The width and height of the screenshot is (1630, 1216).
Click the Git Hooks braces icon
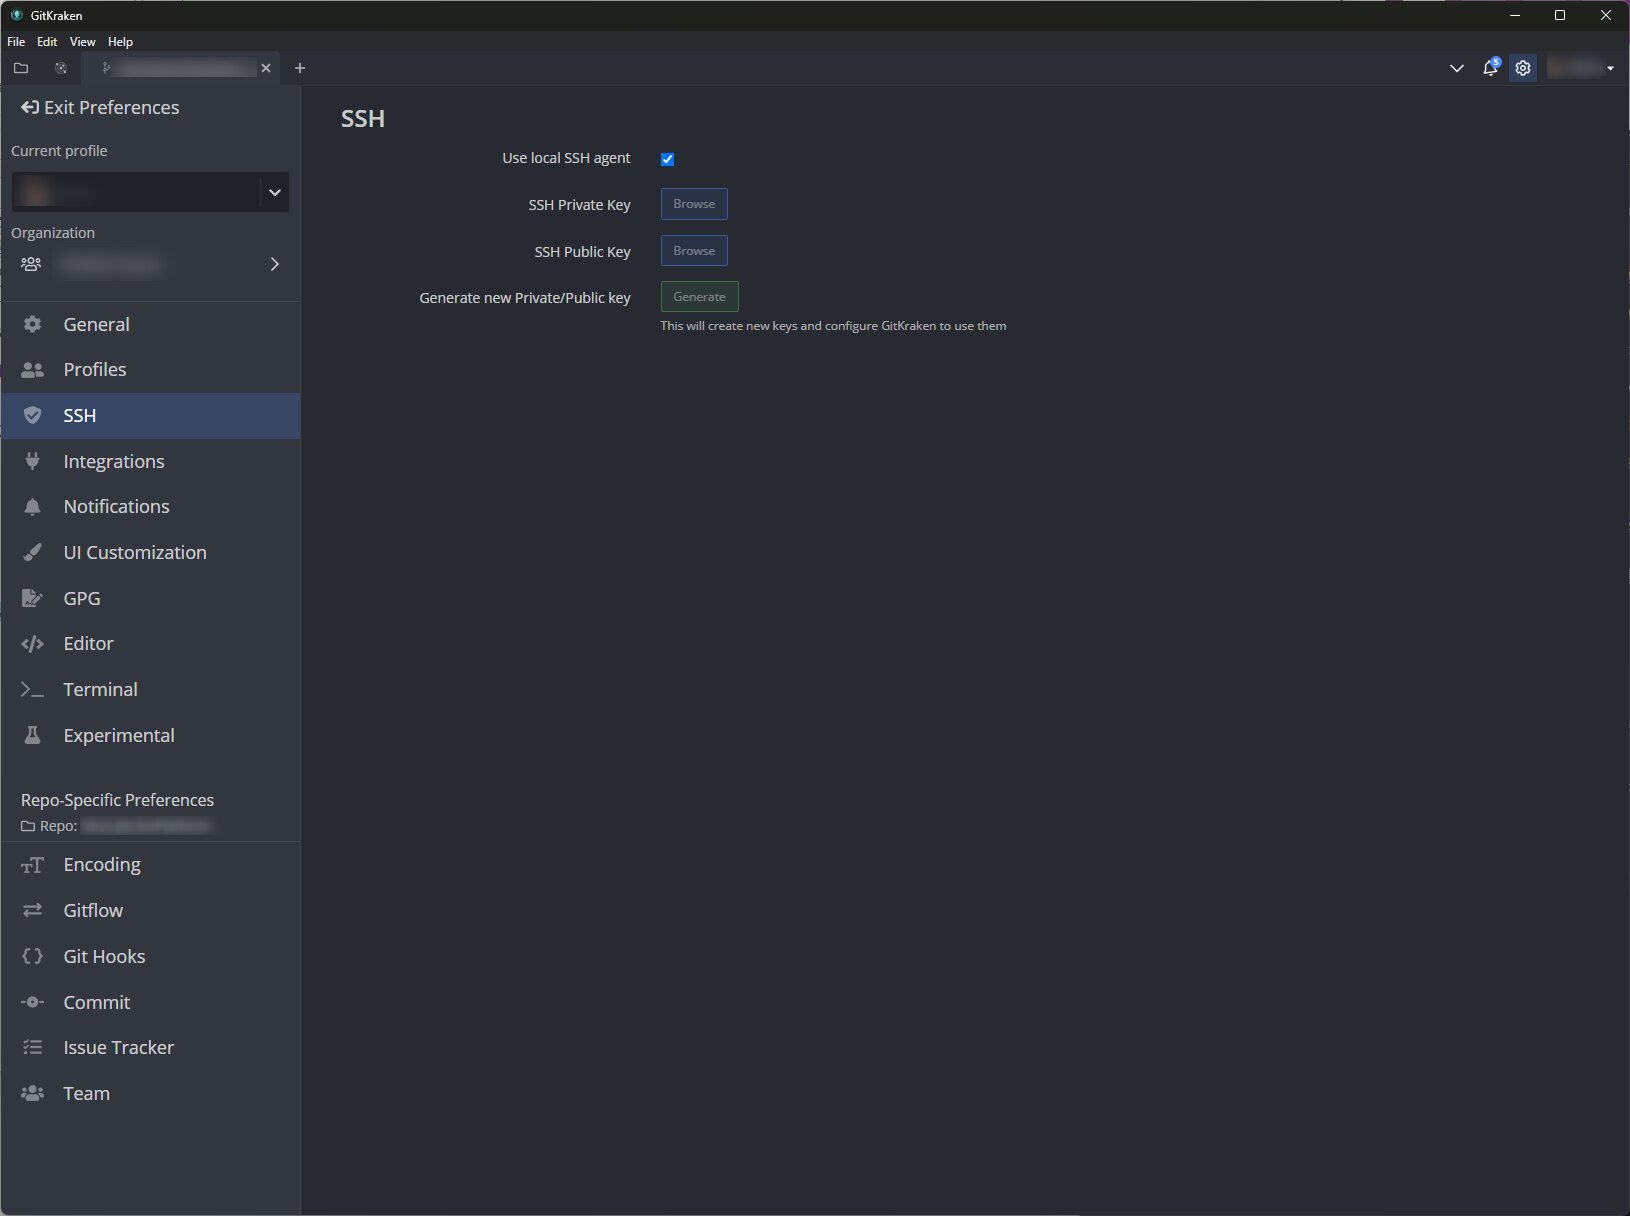point(32,956)
